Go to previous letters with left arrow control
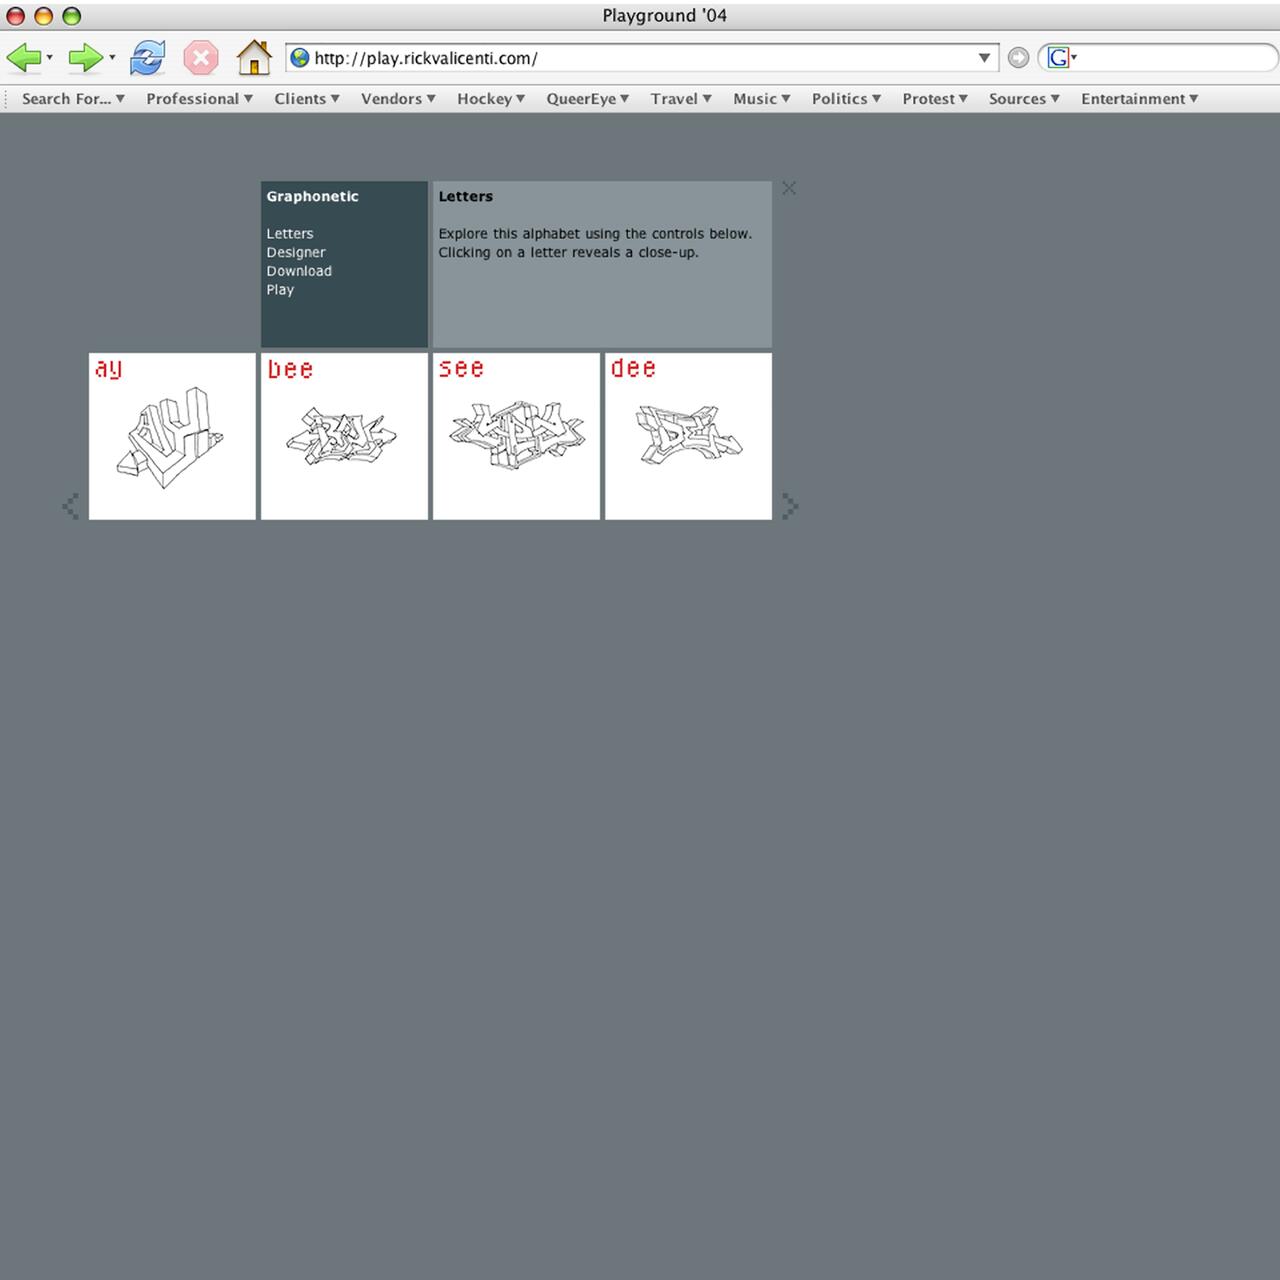The height and width of the screenshot is (1280, 1280). click(x=72, y=507)
